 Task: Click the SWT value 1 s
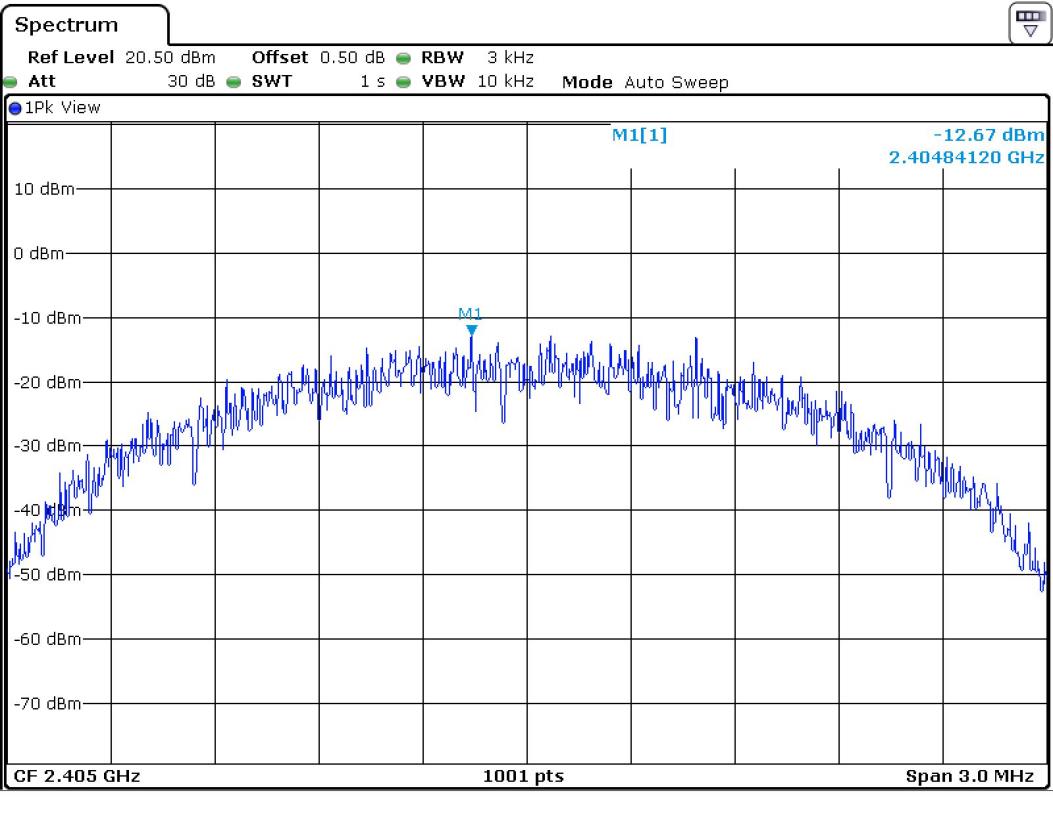373,81
